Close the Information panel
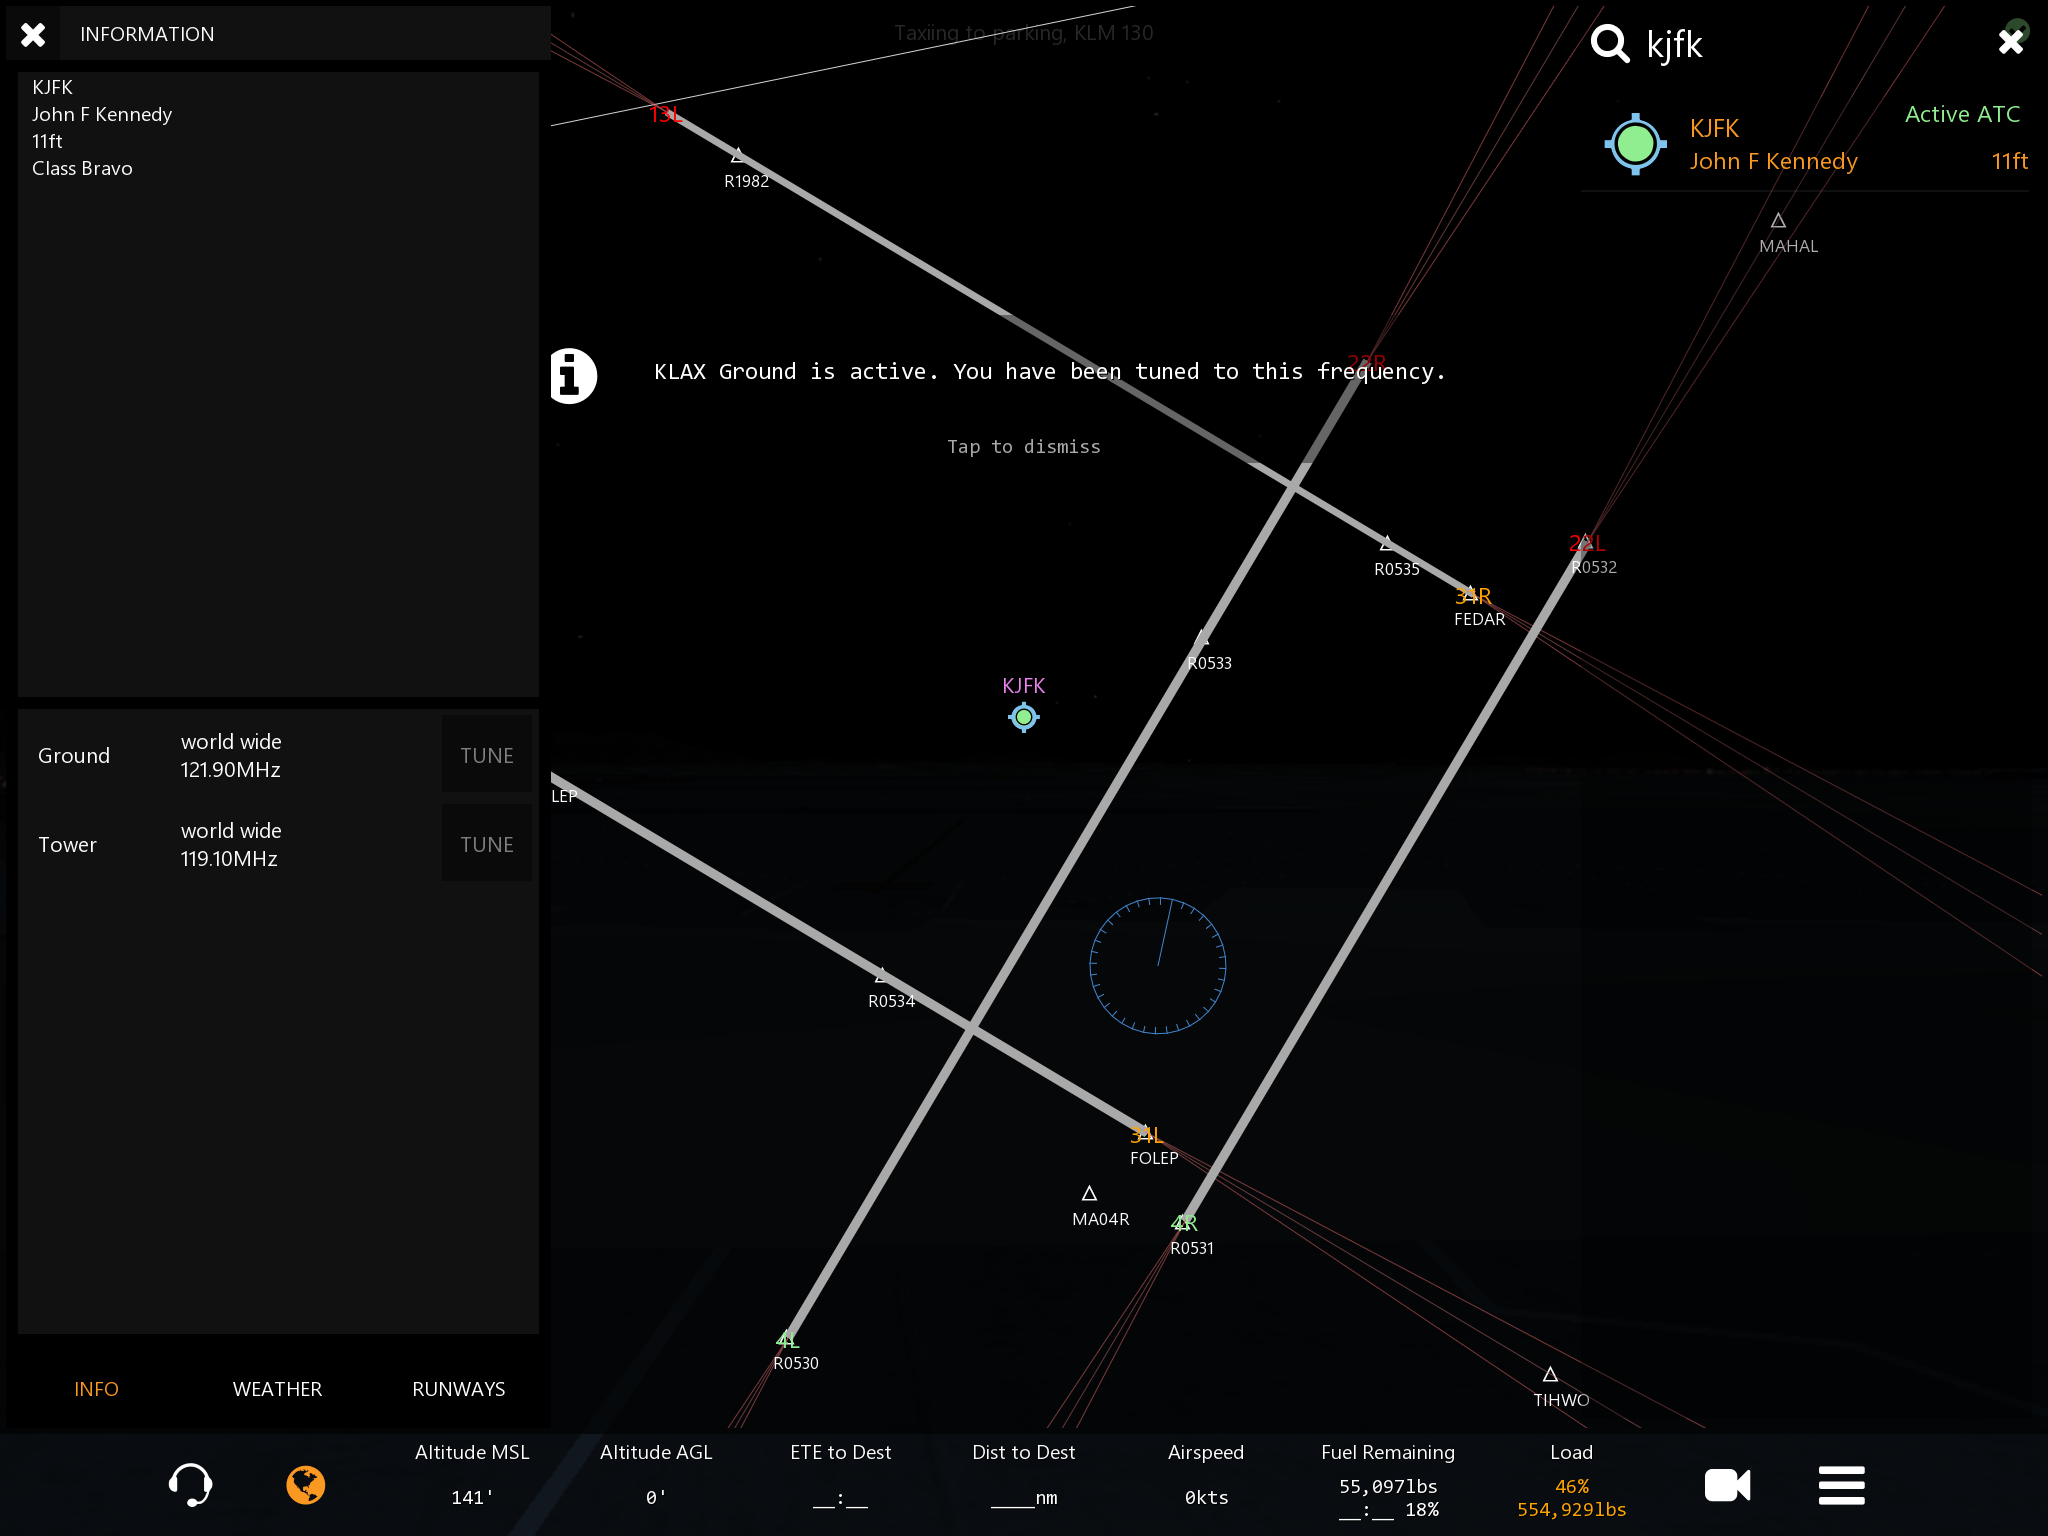Viewport: 2048px width, 1536px height. 33,35
